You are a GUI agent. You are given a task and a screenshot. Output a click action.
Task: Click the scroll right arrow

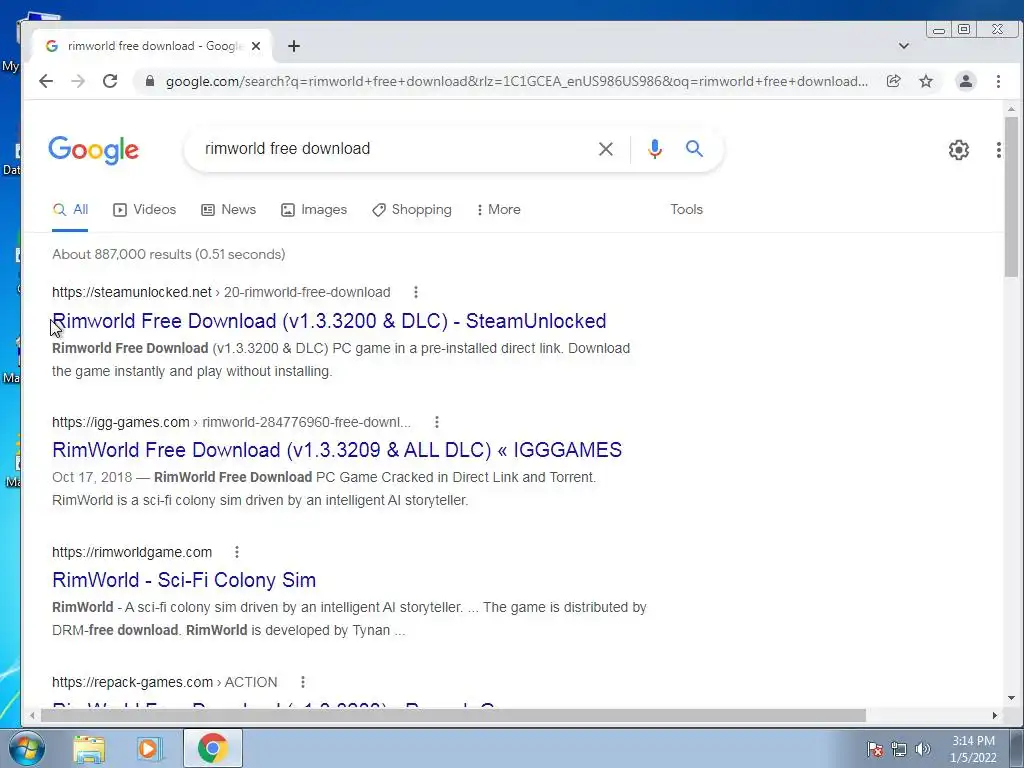coord(995,716)
